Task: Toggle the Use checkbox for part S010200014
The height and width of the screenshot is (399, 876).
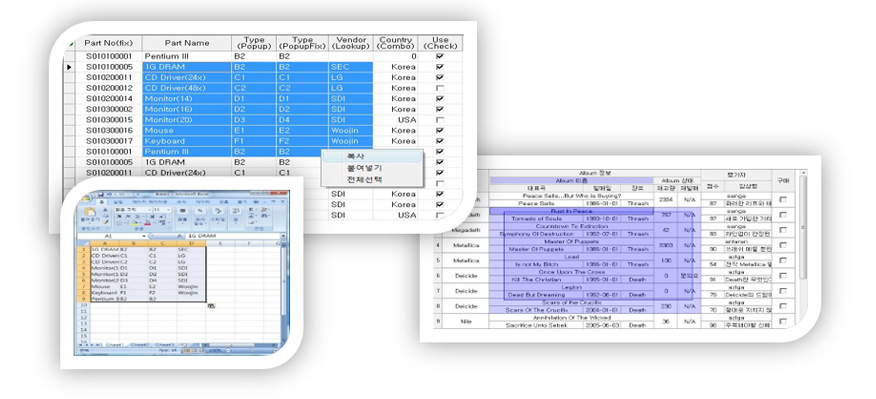Action: point(440,99)
